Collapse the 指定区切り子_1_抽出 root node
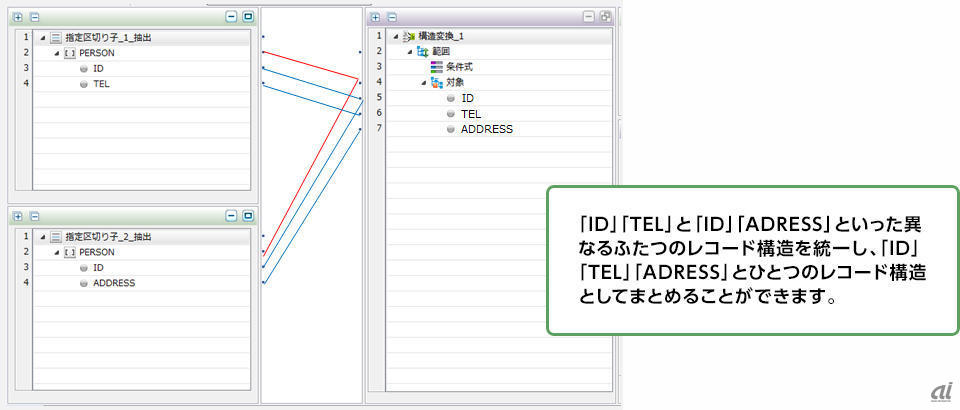This screenshot has height=410, width=960. (43, 38)
